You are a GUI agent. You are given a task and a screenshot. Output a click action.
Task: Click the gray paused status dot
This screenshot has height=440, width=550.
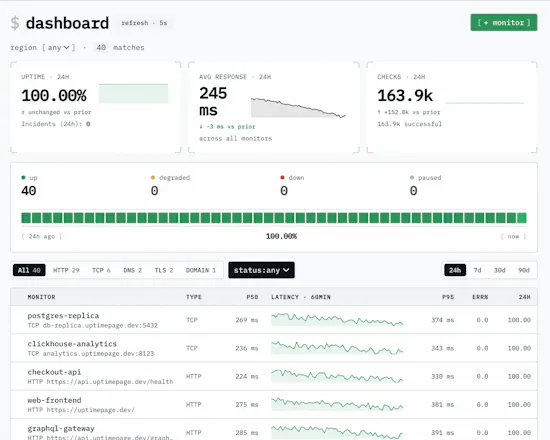(x=412, y=178)
